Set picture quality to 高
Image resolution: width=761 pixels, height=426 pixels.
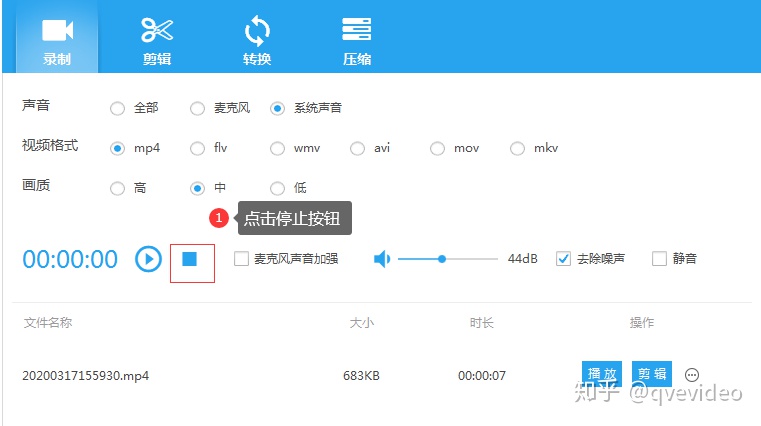[117, 188]
